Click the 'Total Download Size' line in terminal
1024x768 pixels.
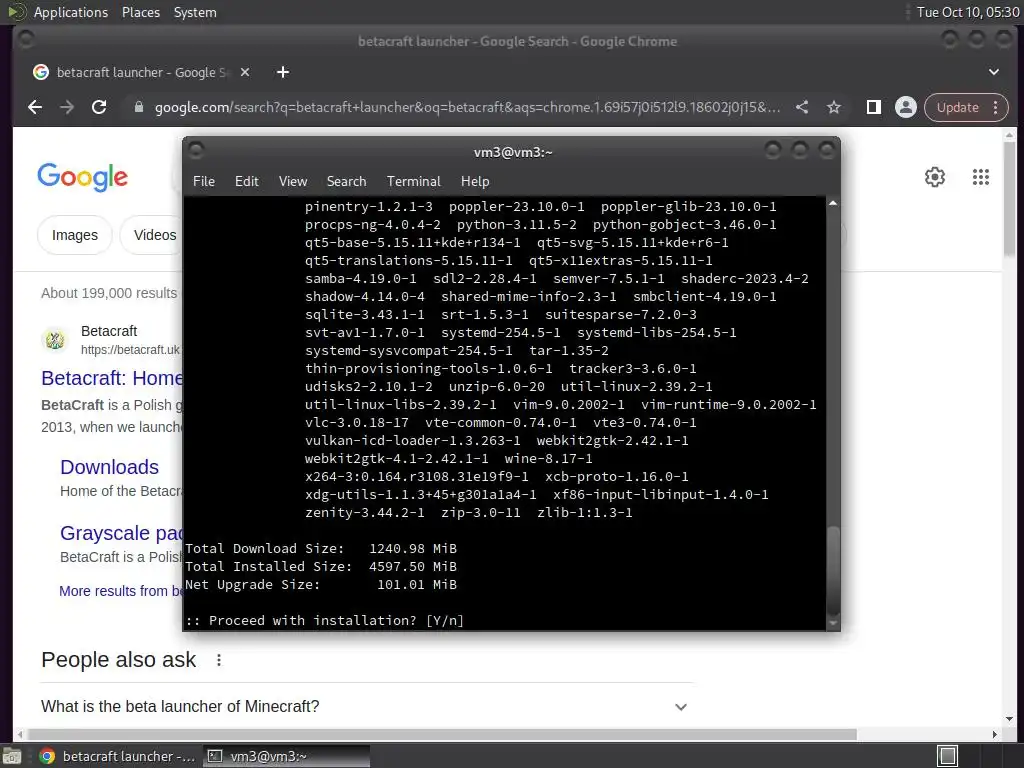[x=321, y=549]
